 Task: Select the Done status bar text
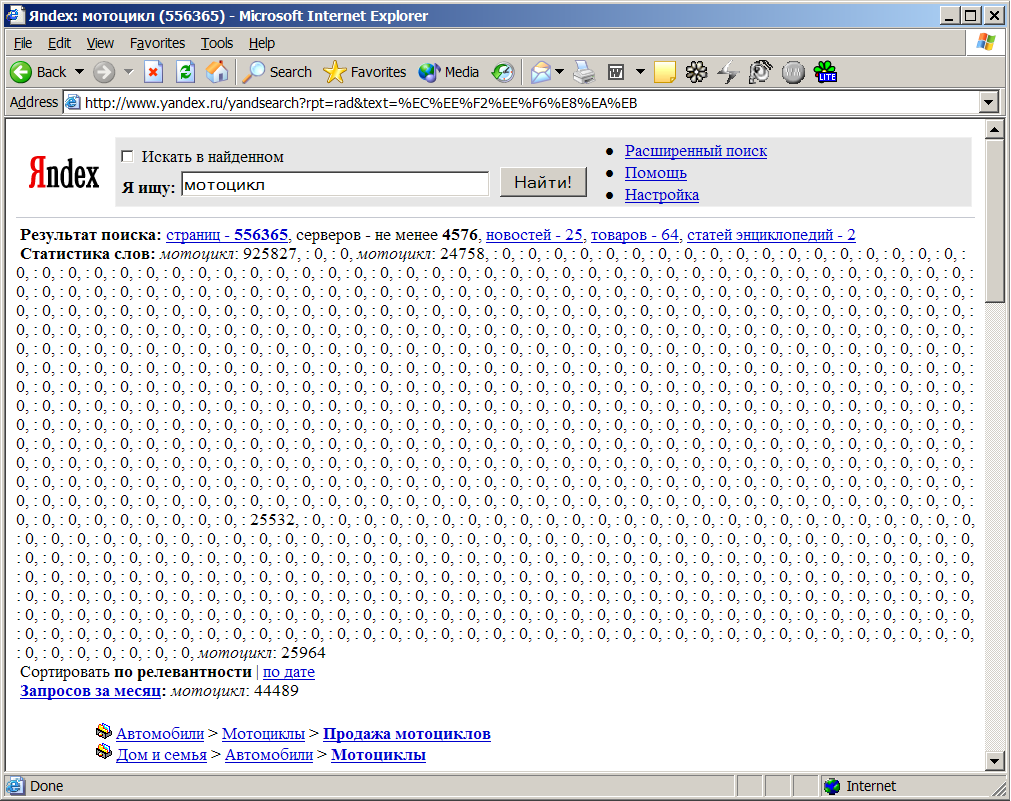(46, 786)
